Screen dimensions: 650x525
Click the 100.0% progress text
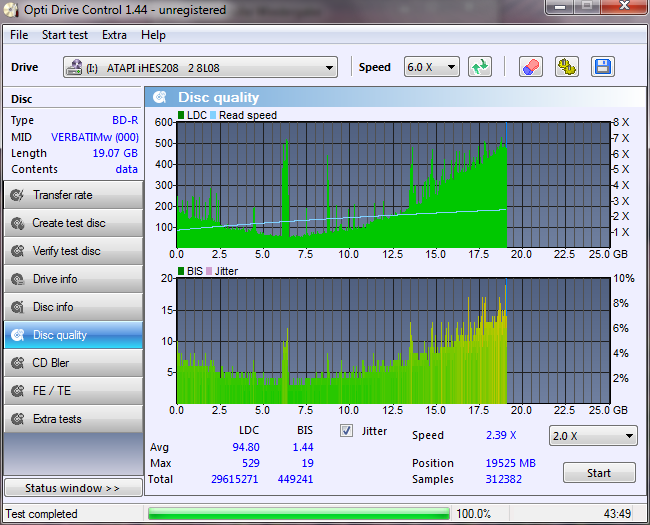pyautogui.click(x=473, y=514)
